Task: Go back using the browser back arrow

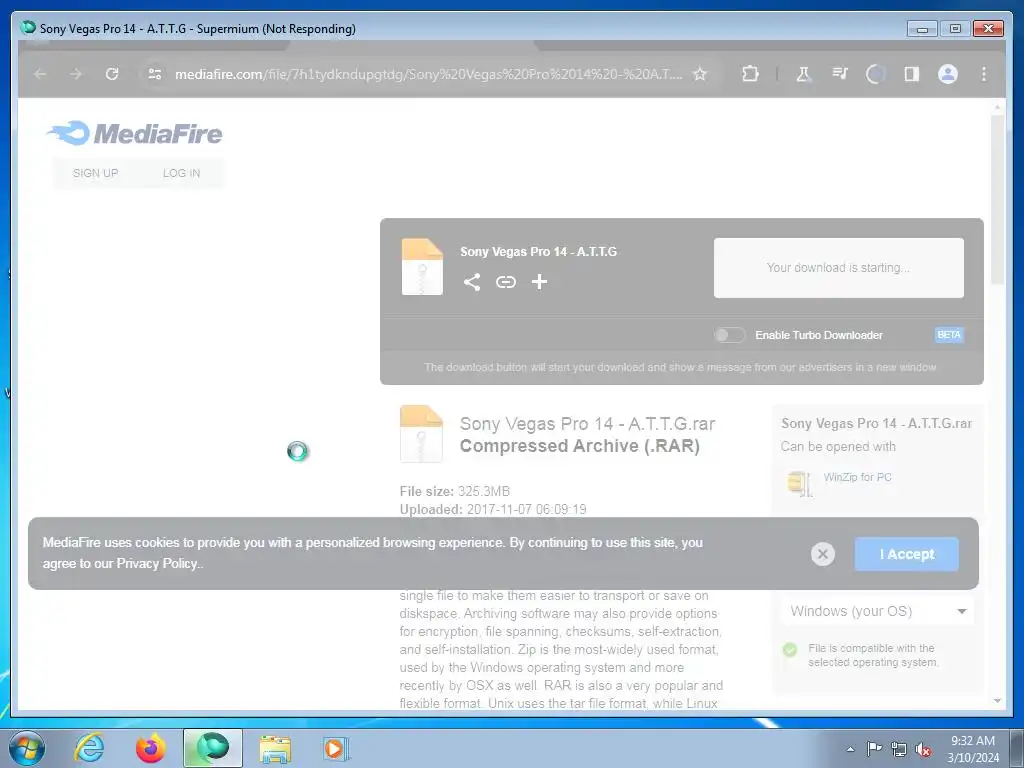Action: [x=40, y=74]
